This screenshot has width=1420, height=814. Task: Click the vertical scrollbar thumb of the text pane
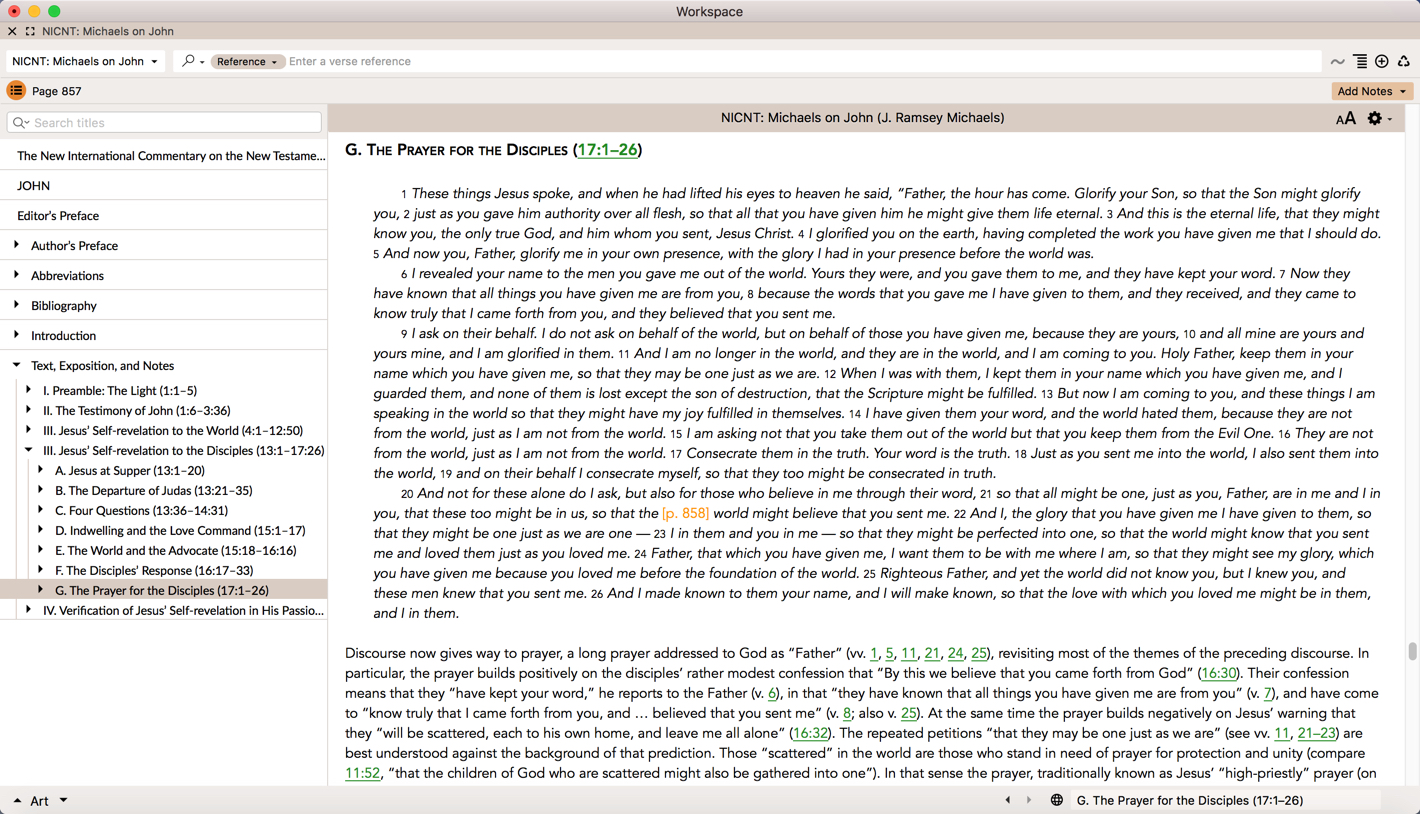click(x=1412, y=651)
